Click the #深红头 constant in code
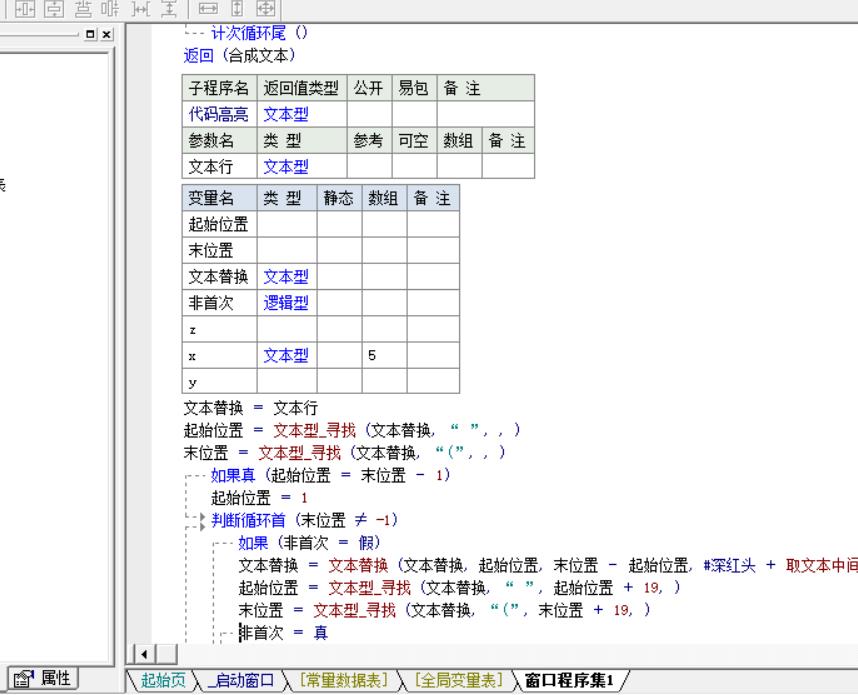This screenshot has width=858, height=695. pos(729,565)
